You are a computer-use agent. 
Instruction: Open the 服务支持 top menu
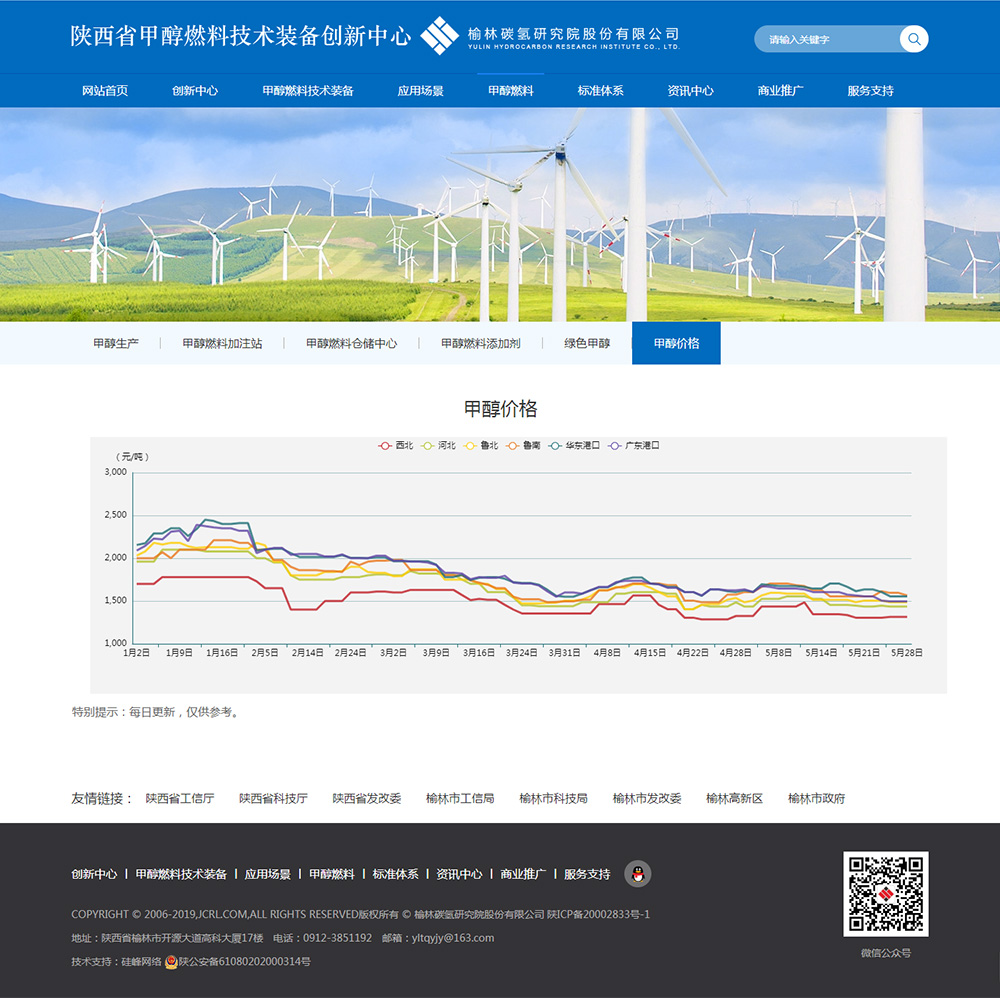click(870, 91)
